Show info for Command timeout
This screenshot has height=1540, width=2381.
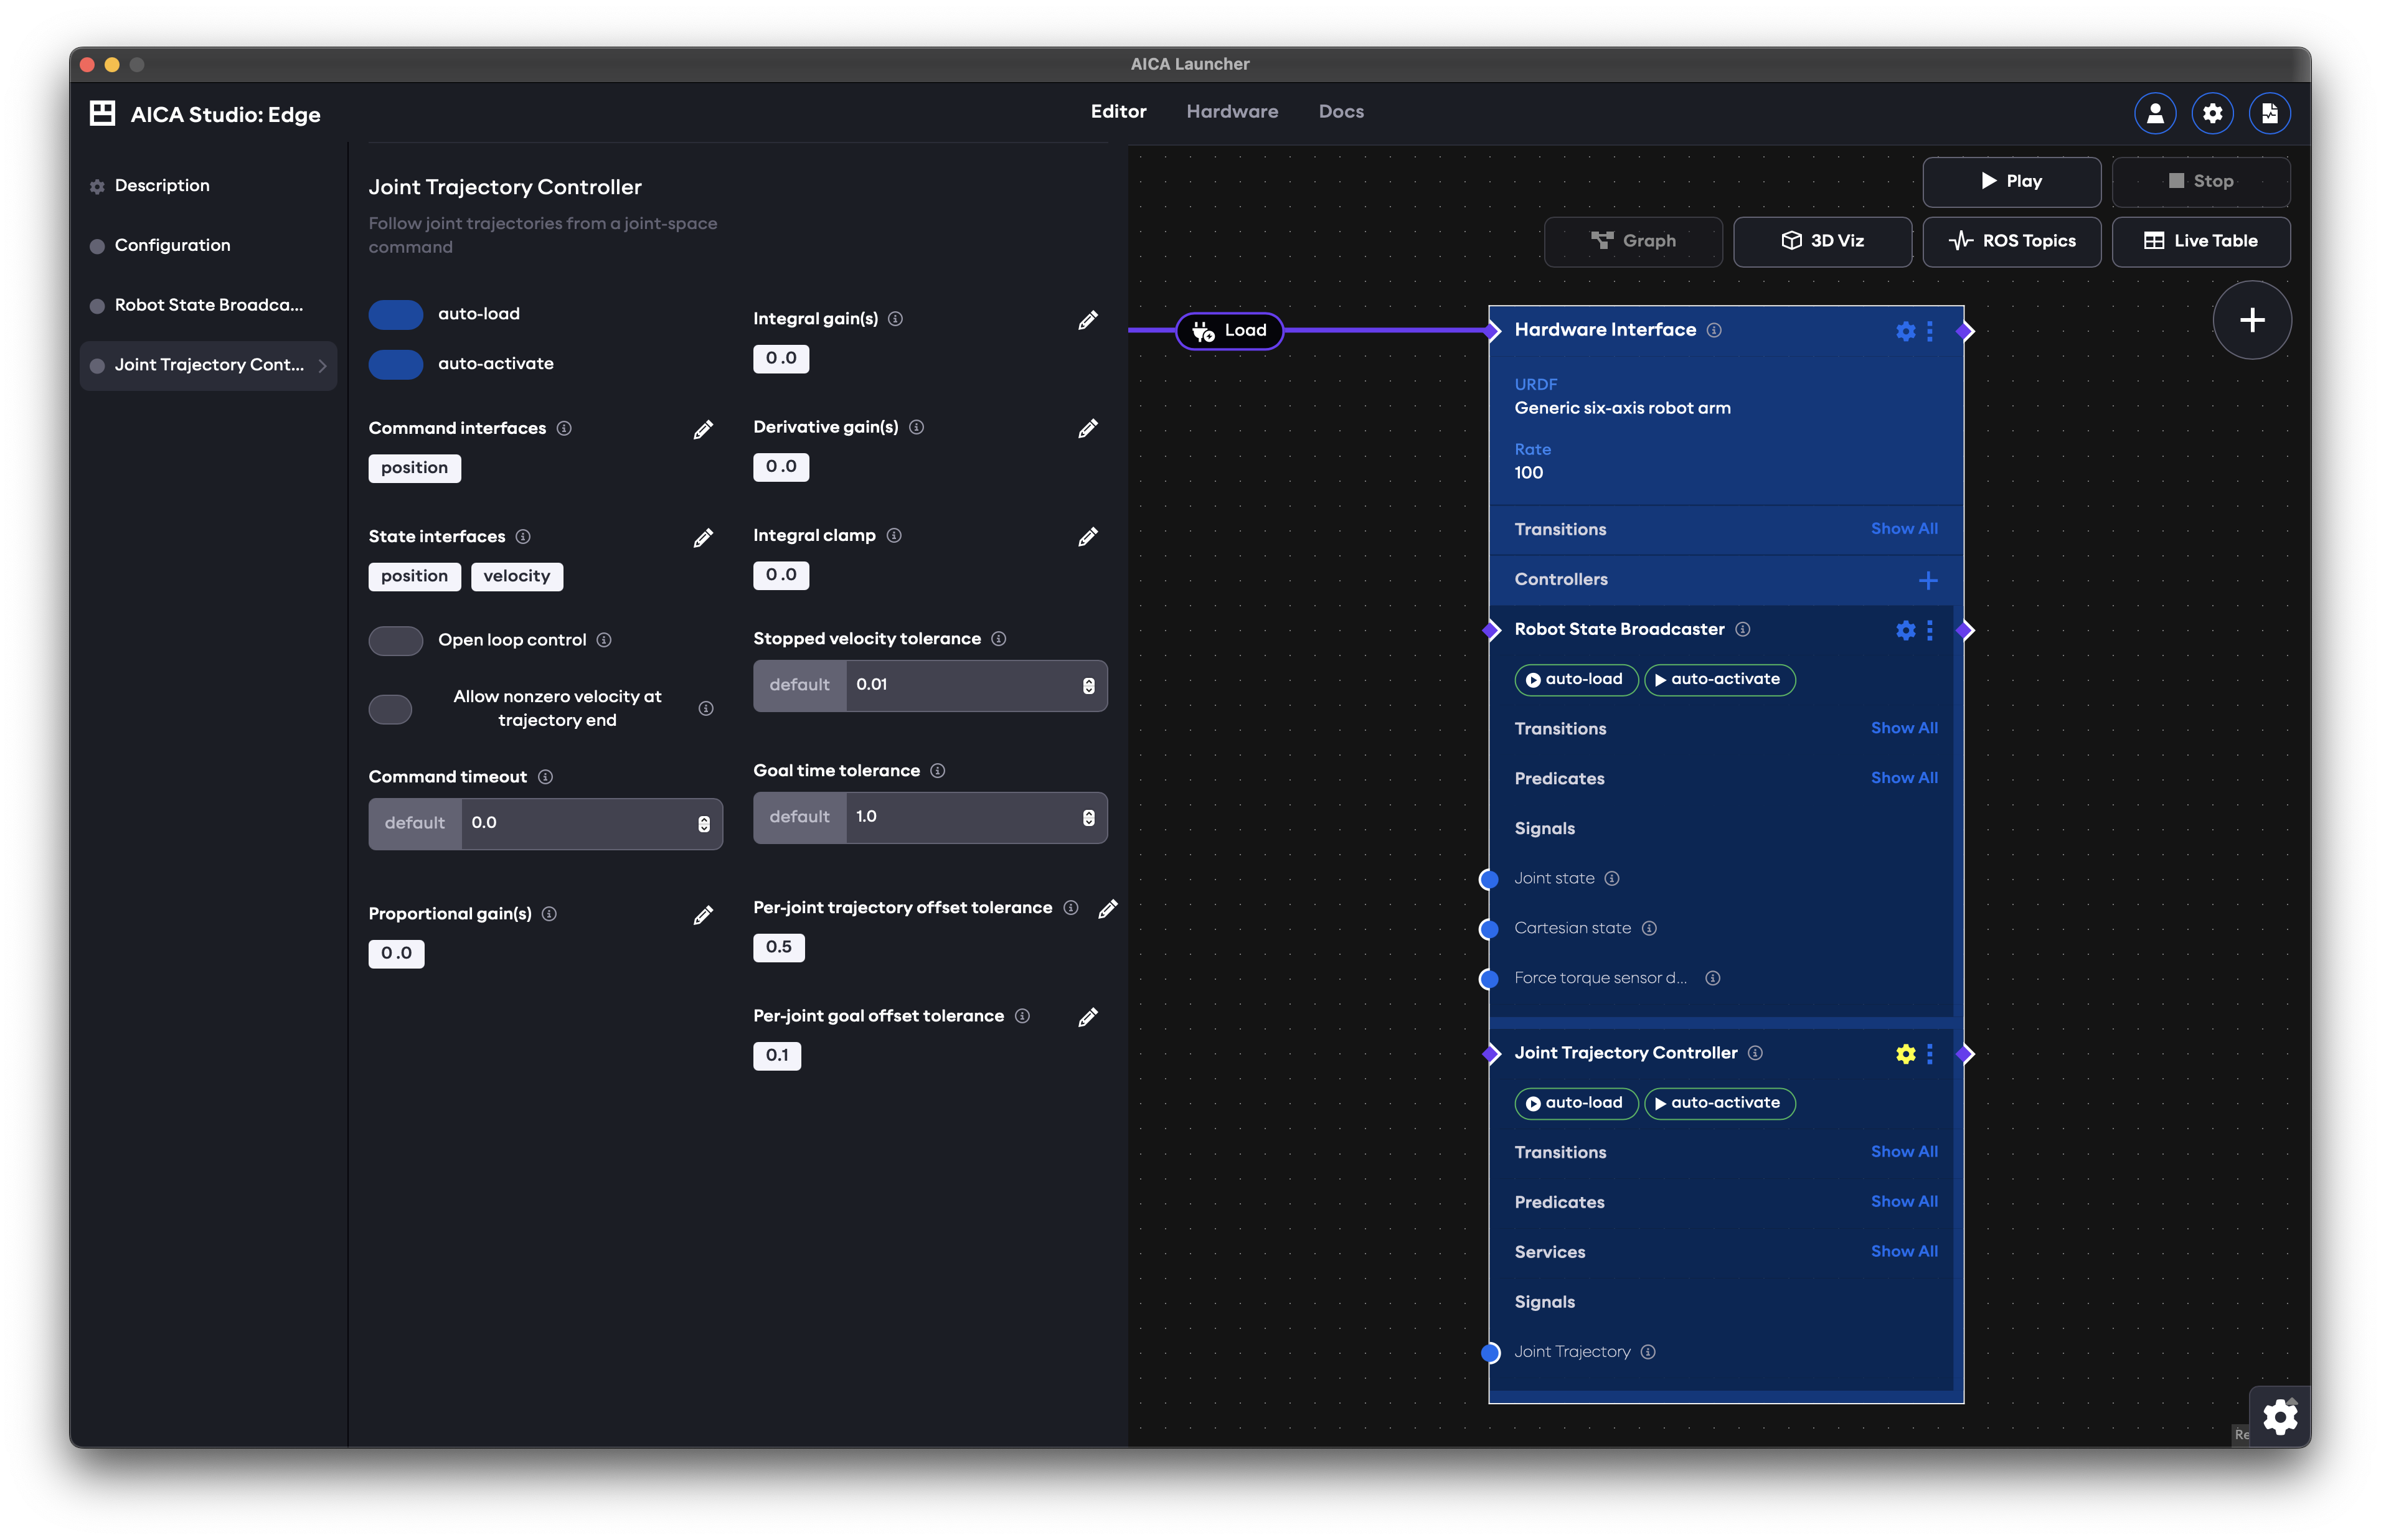pyautogui.click(x=545, y=777)
